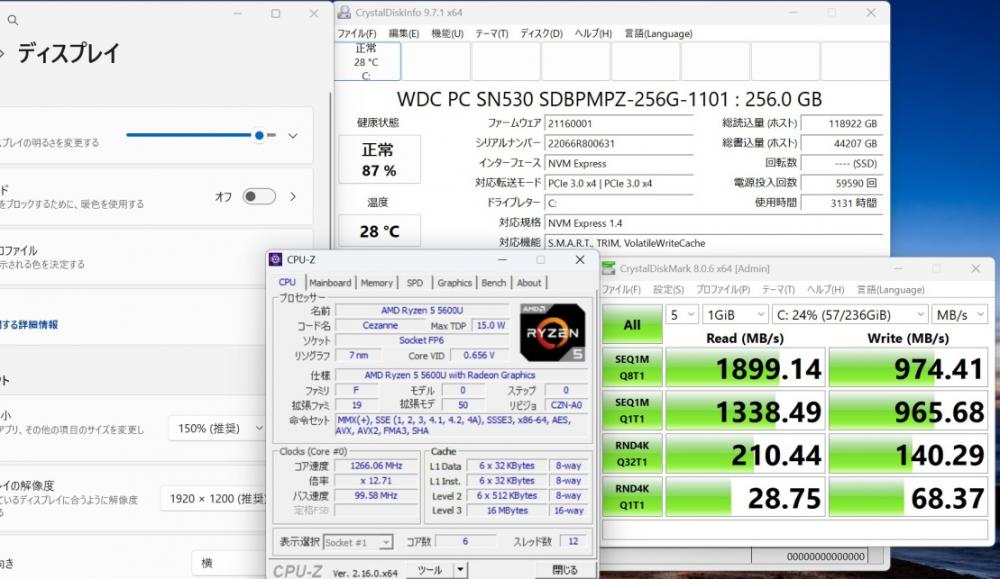Click the power on count value 59590 回

pos(842,183)
